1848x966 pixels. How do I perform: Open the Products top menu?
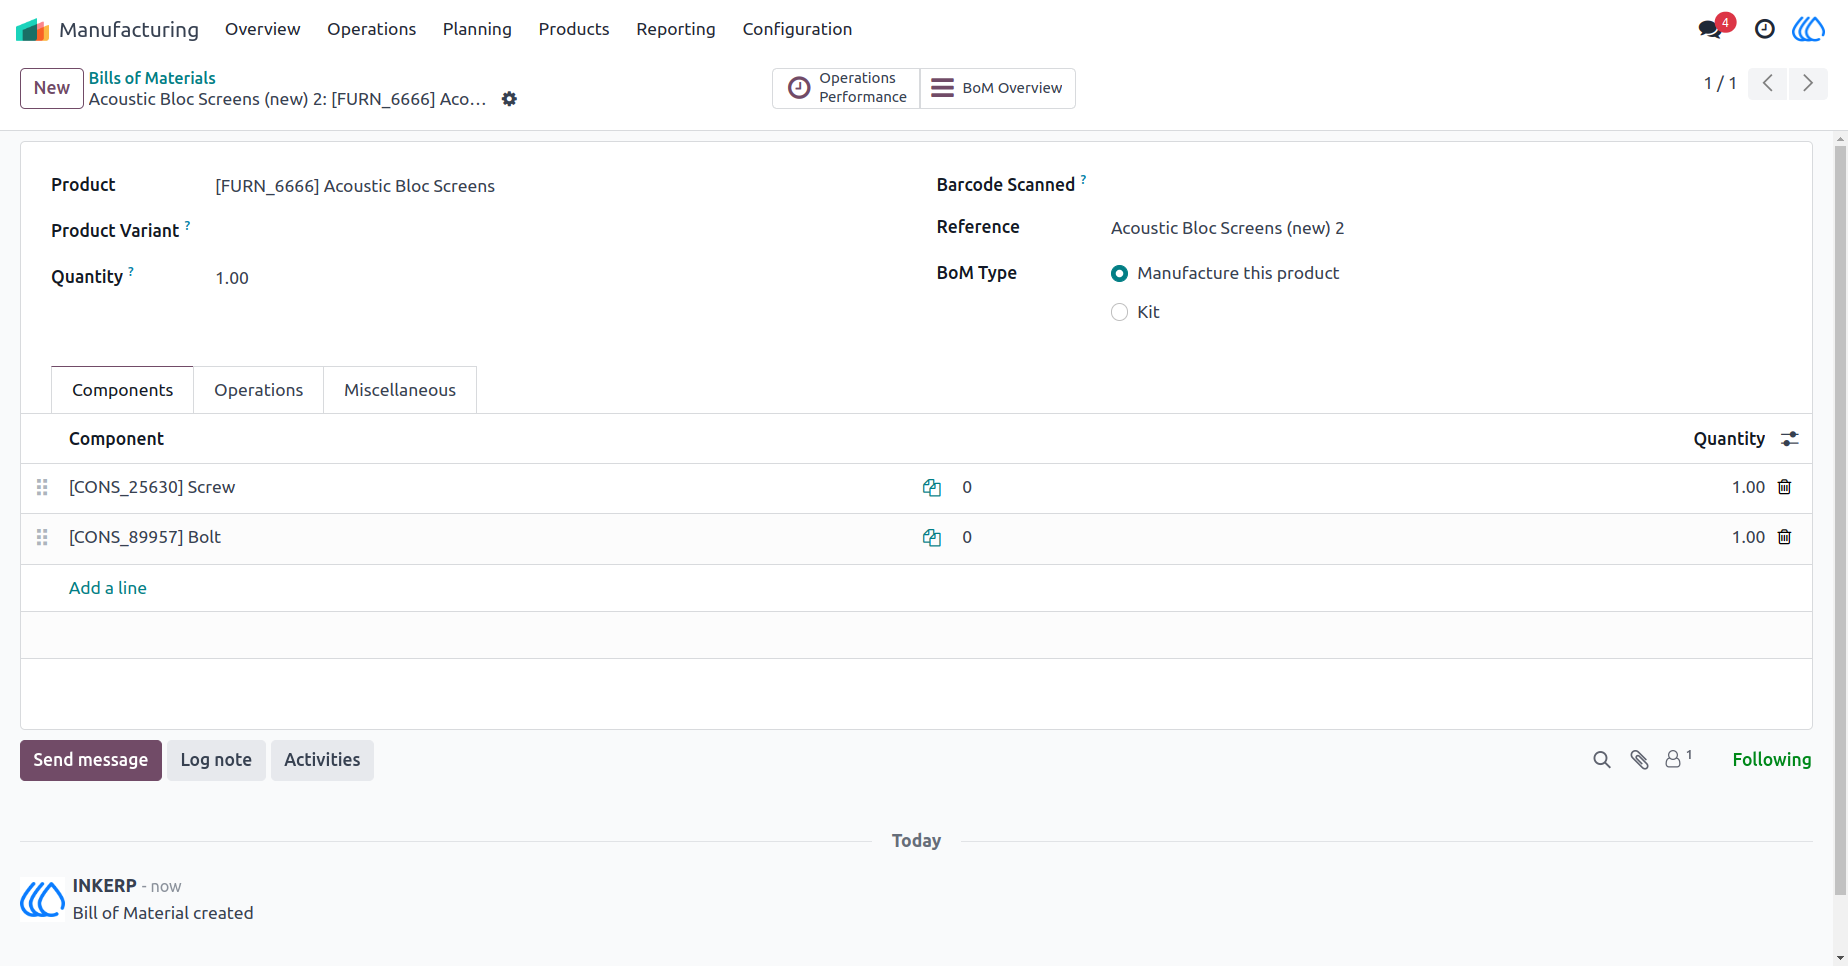574,29
